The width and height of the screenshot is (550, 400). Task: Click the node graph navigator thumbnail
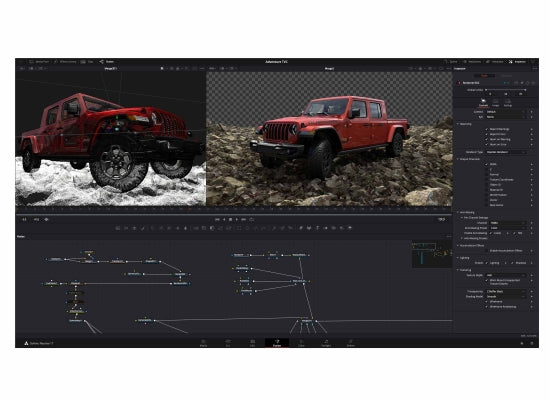tap(432, 254)
